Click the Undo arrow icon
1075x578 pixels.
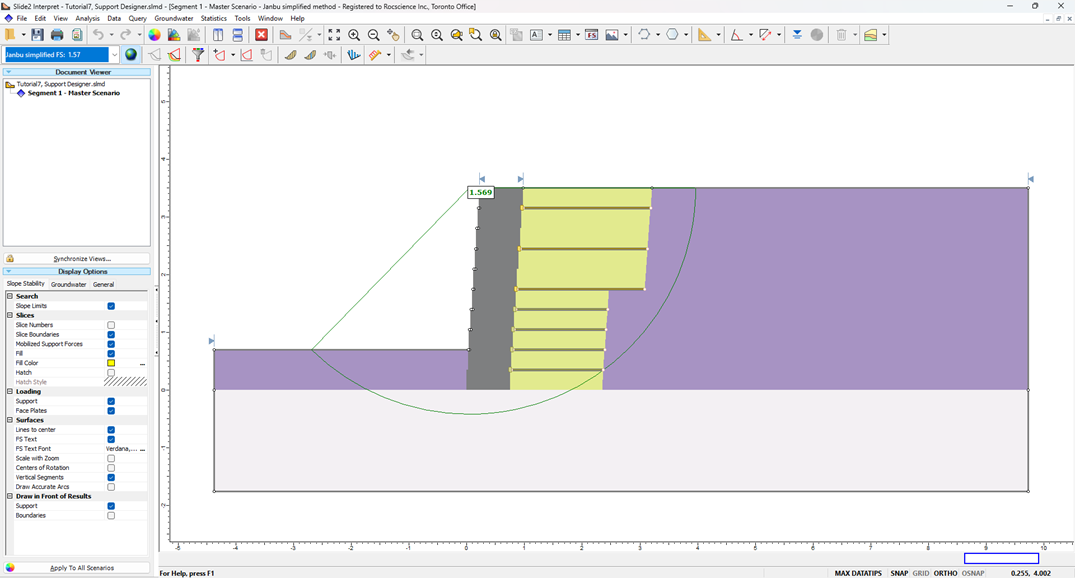tap(98, 35)
